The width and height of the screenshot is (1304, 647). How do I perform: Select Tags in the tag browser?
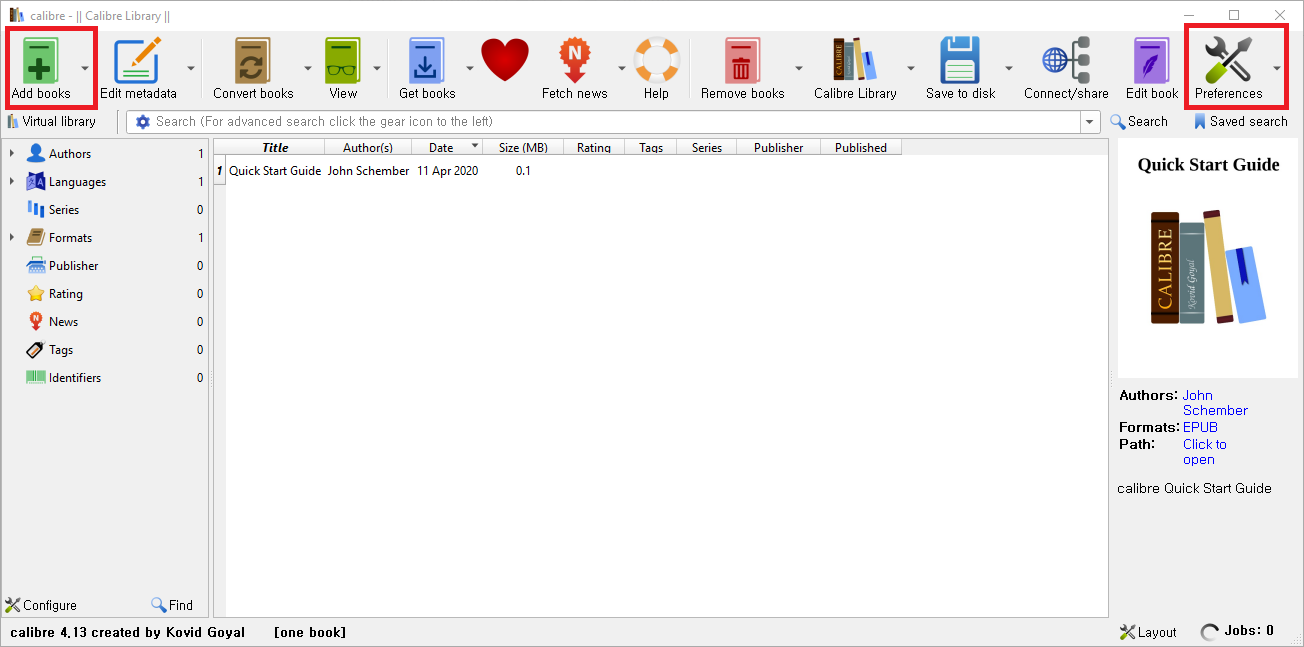coord(61,350)
